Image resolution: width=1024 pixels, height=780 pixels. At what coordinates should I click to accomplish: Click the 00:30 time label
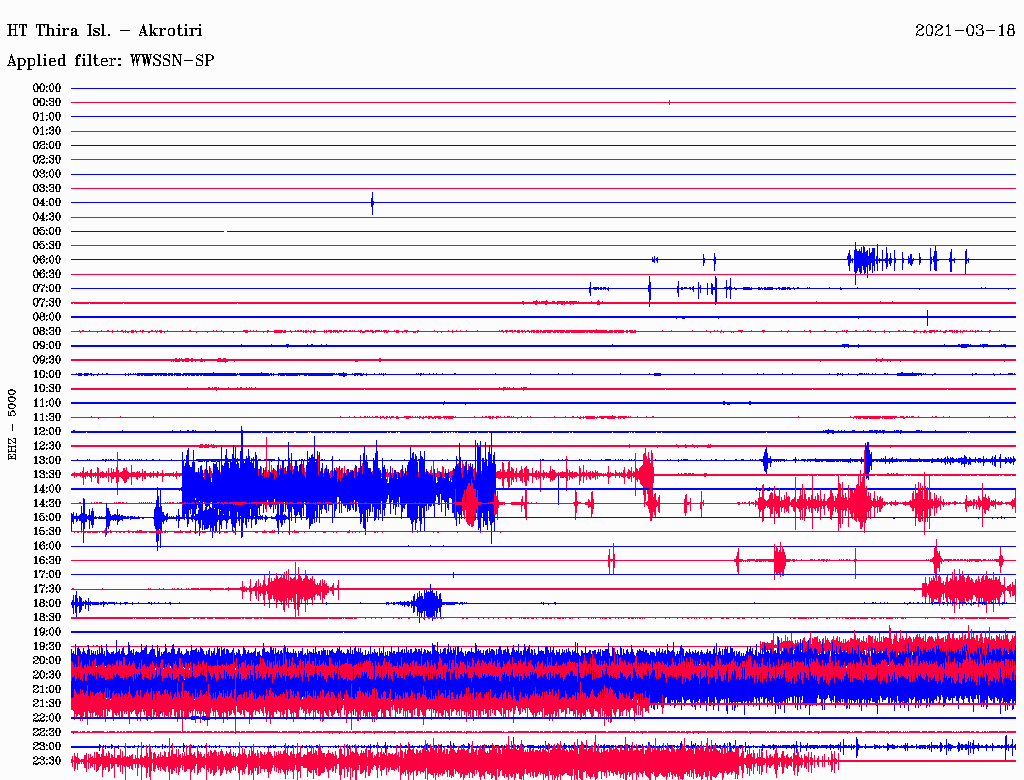coord(47,103)
